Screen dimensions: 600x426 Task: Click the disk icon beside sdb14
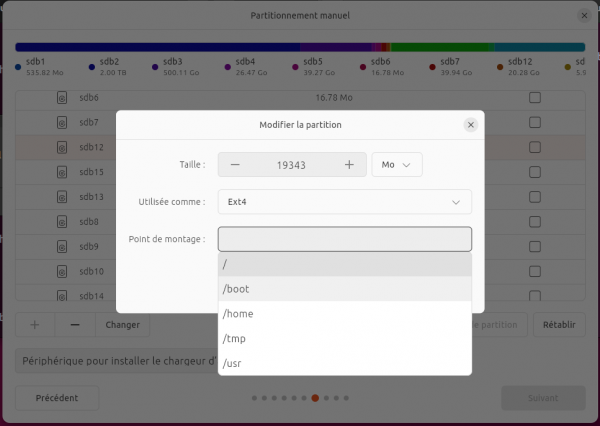point(62,295)
